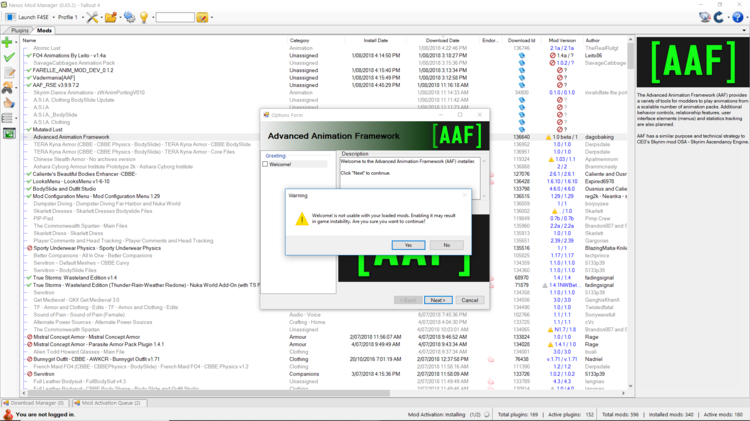Select the Mods tab
This screenshot has width=750, height=421.
(44, 30)
